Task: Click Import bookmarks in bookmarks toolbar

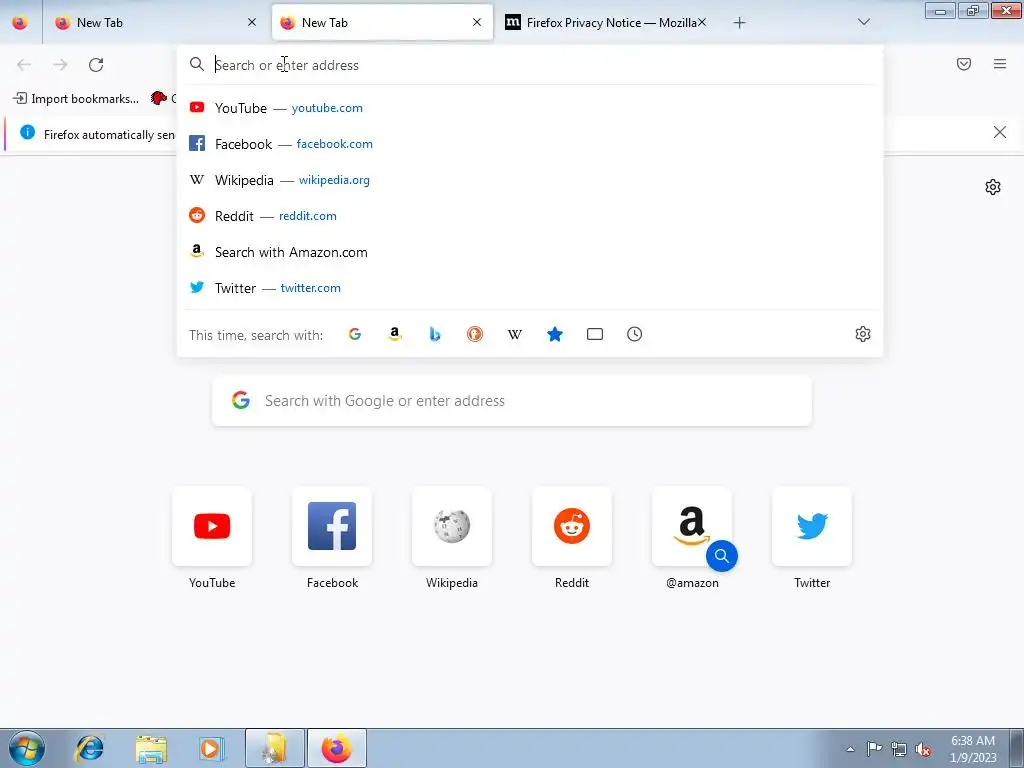Action: click(x=76, y=99)
